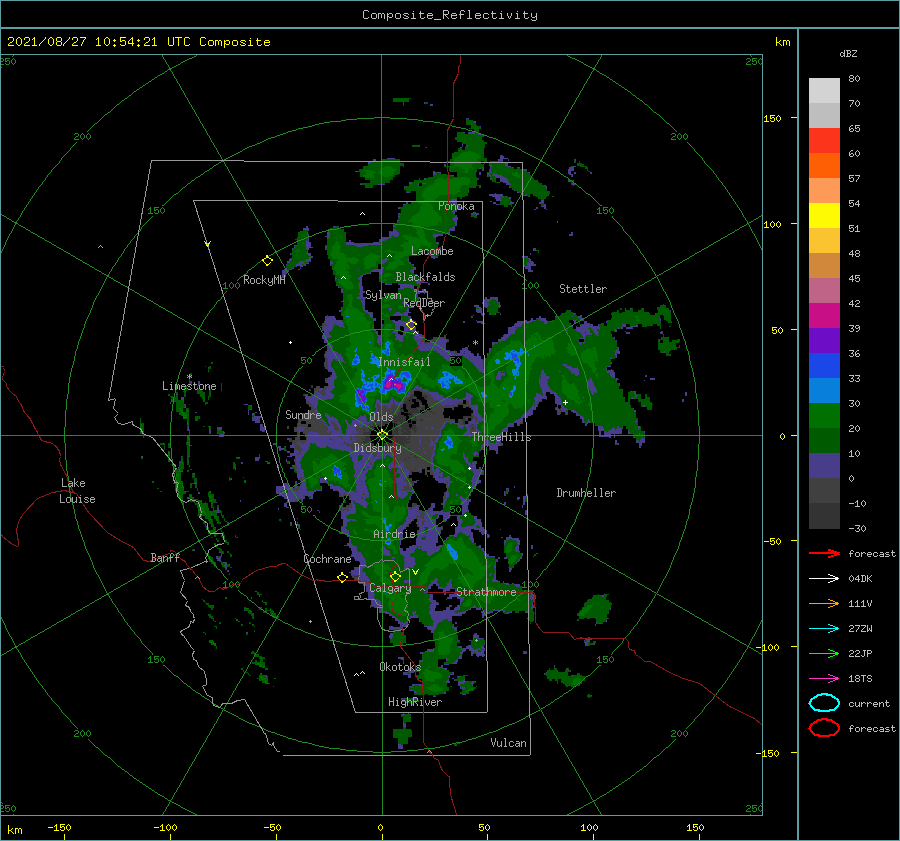900x841 pixels.
Task: Click the Calgary city label
Action: (x=390, y=588)
